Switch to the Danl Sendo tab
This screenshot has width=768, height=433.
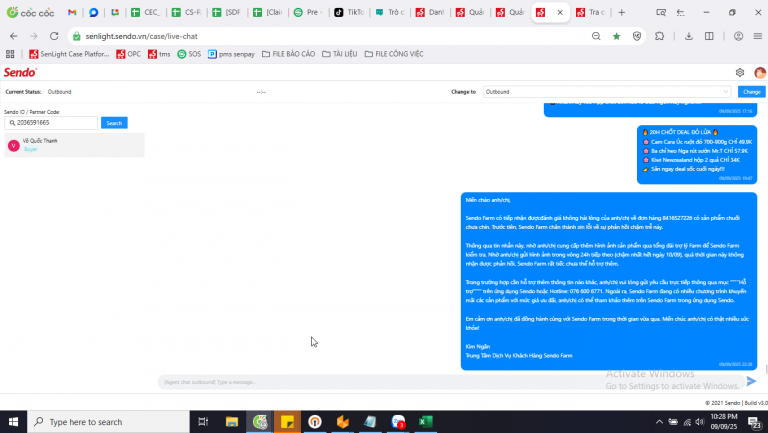coord(431,12)
